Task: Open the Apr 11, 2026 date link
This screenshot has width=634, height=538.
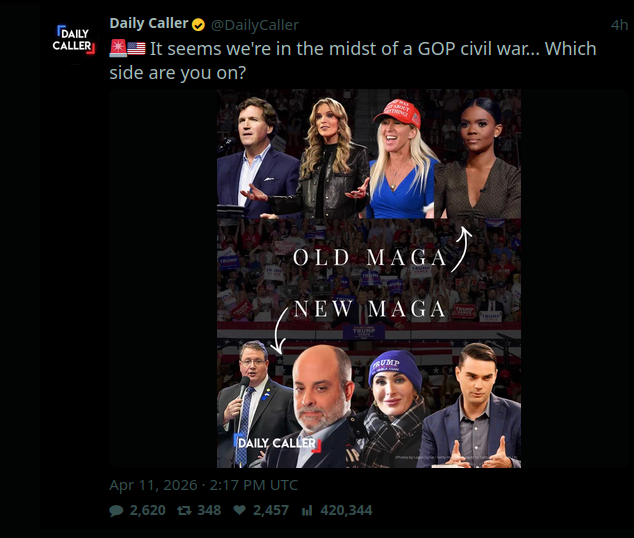Action: (203, 485)
